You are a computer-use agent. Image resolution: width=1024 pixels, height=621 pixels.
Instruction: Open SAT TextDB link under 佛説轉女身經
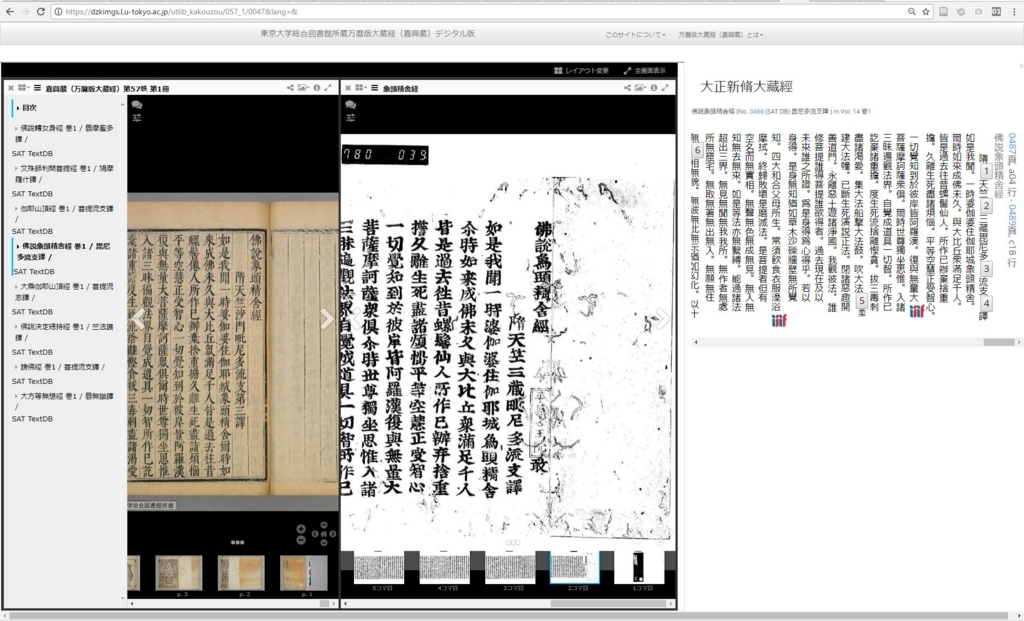tap(32, 153)
